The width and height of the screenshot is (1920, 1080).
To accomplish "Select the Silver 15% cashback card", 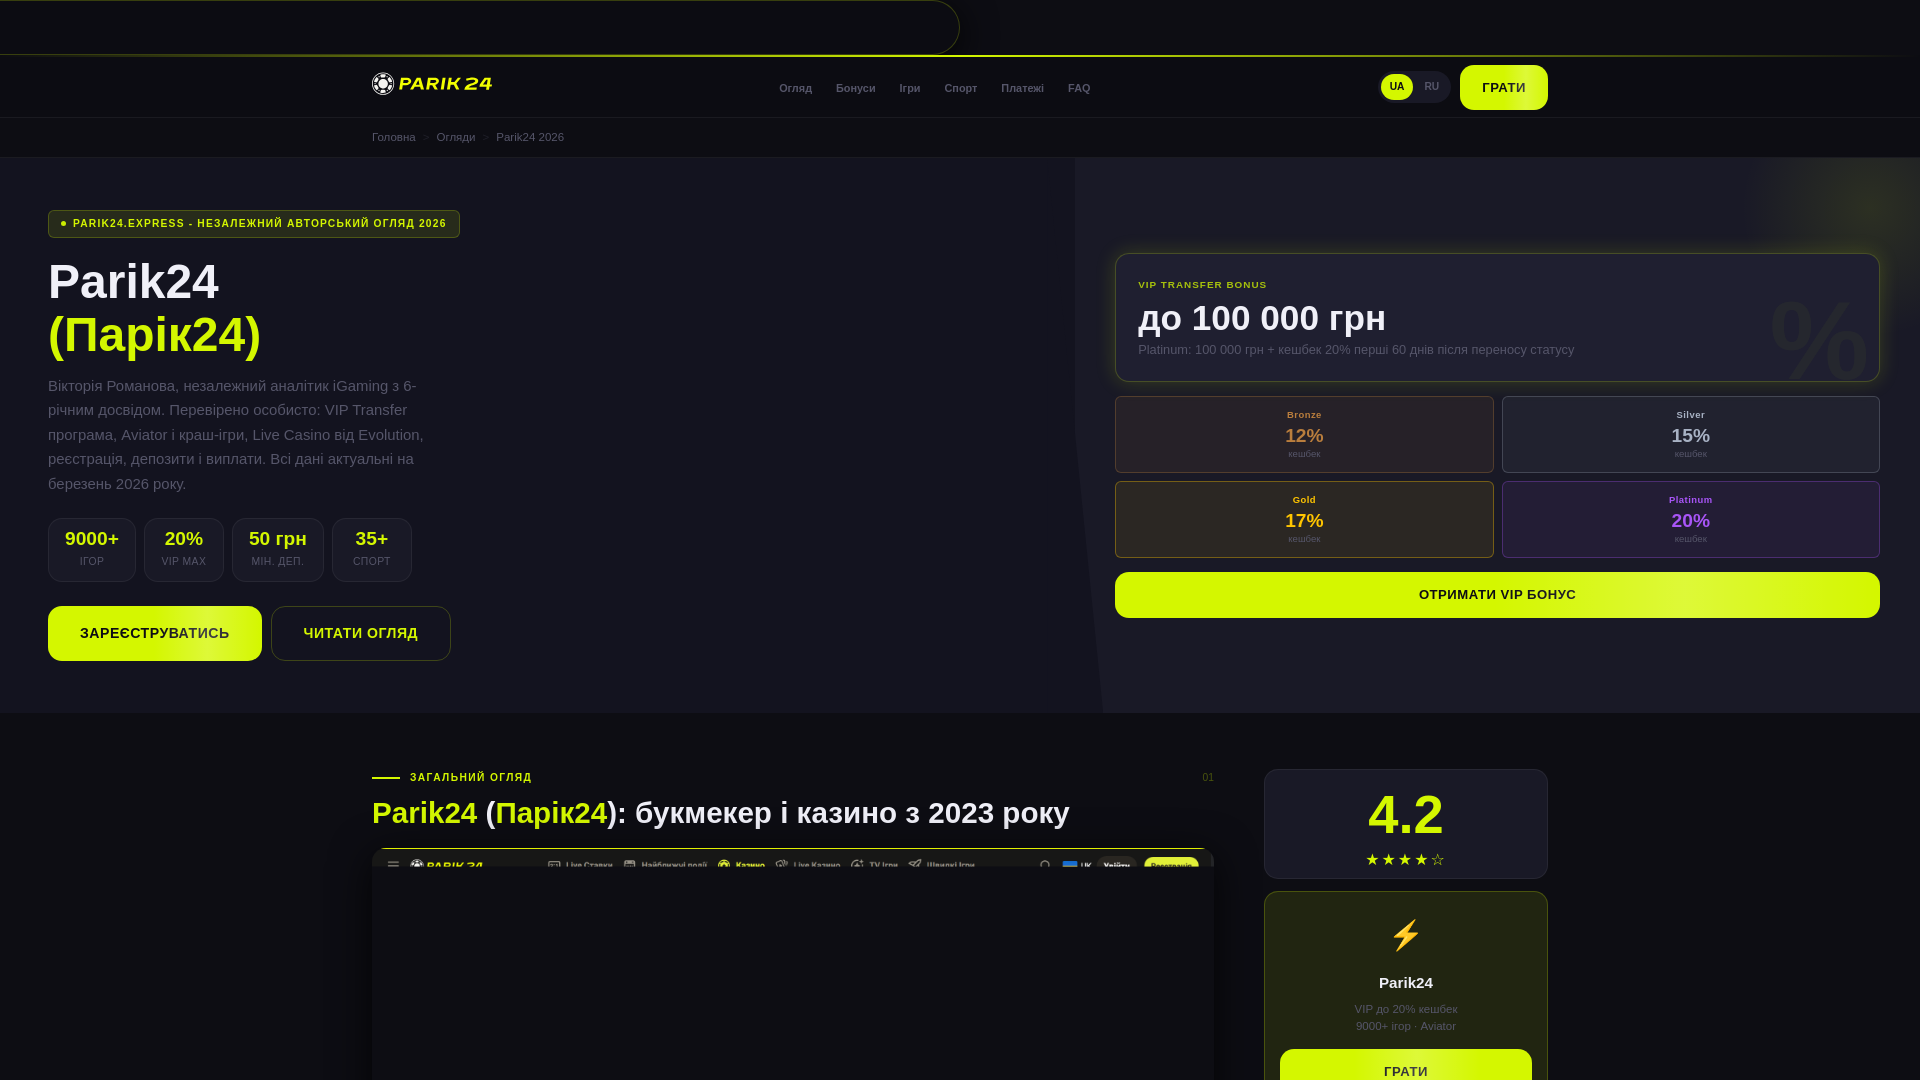I will coord(1690,434).
